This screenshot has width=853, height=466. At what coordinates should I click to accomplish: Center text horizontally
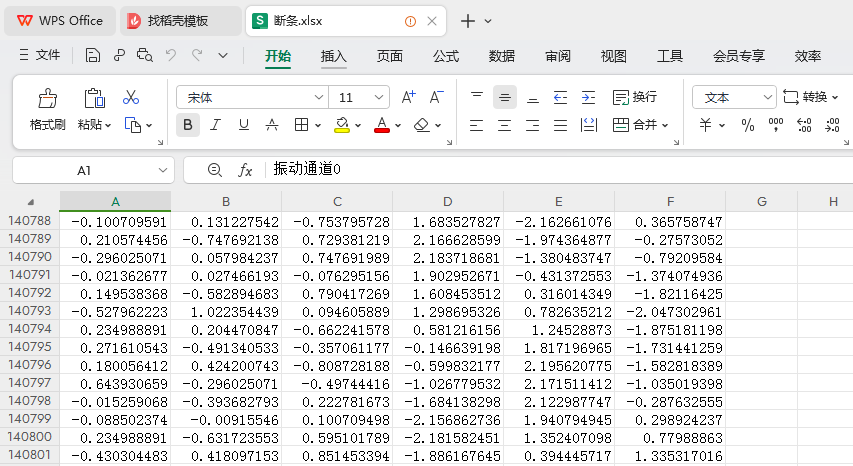point(505,125)
